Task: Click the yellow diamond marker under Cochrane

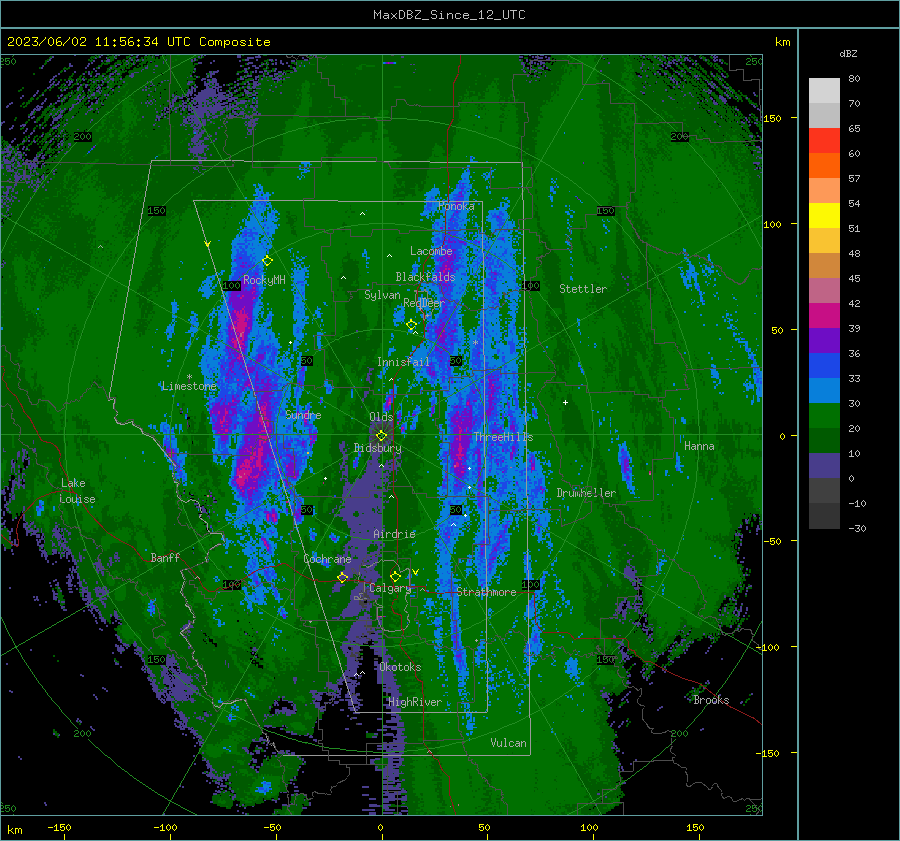Action: pyautogui.click(x=343, y=577)
